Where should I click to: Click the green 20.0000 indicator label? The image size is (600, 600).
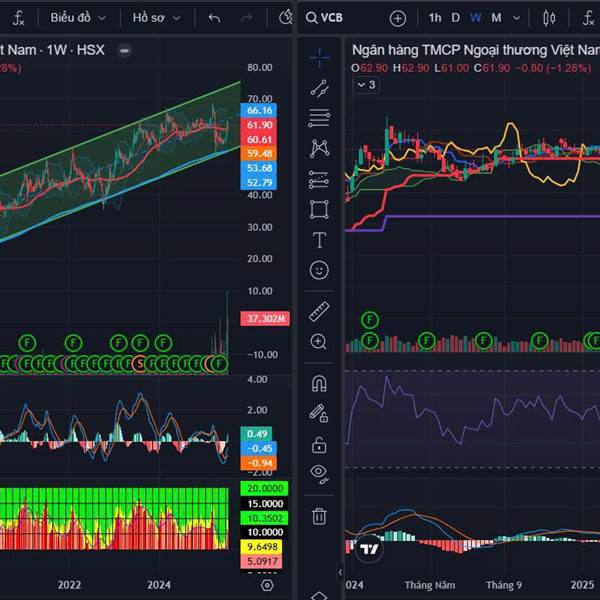[x=264, y=489]
